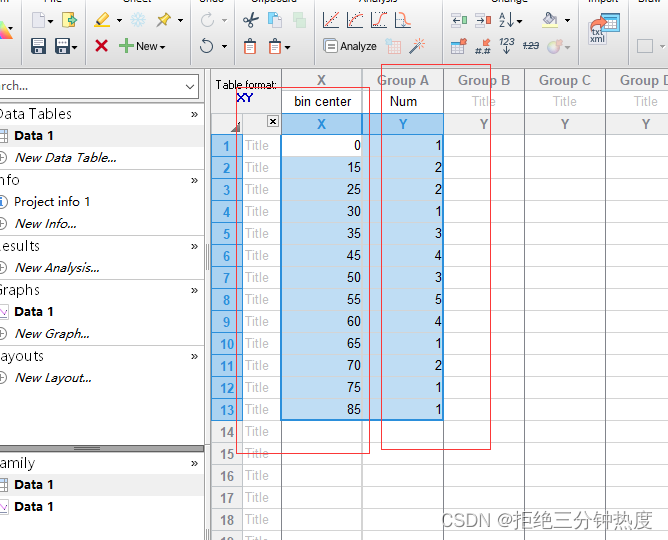Sort data with the A-Z icon
Image resolution: width=668 pixels, height=540 pixels.
coord(507,20)
